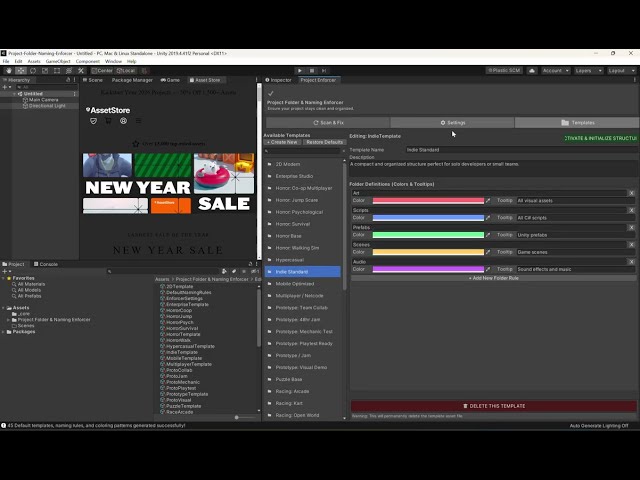Open the Hierarchy create plus dropdown
The width and height of the screenshot is (640, 480).
coord(6,87)
